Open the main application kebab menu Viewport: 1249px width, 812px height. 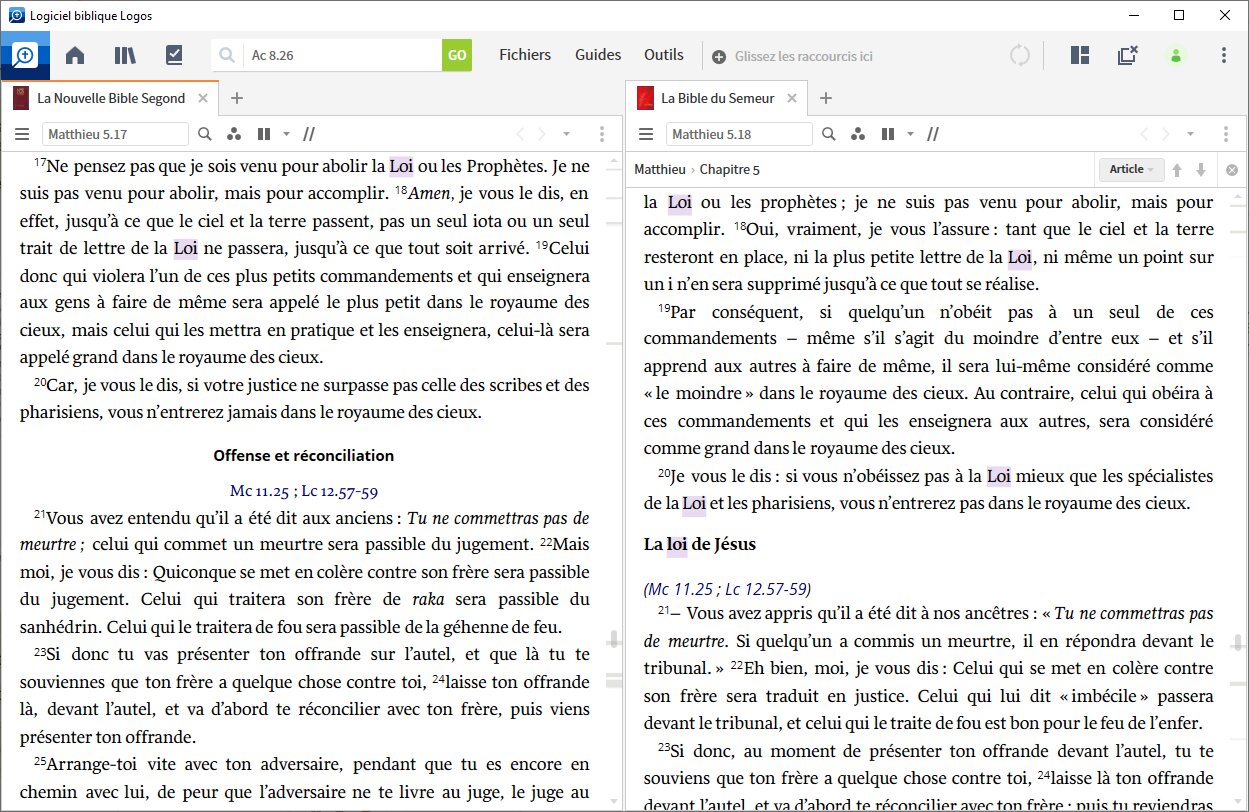(x=1224, y=56)
